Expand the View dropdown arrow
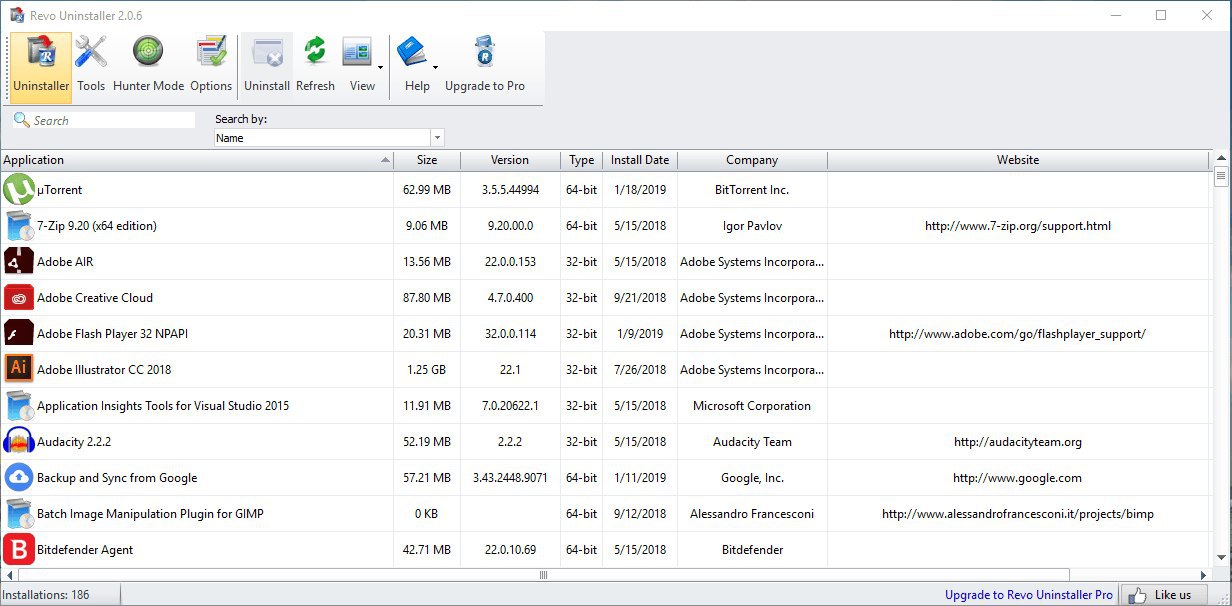Viewport: 1232px width, 606px height. (x=380, y=68)
